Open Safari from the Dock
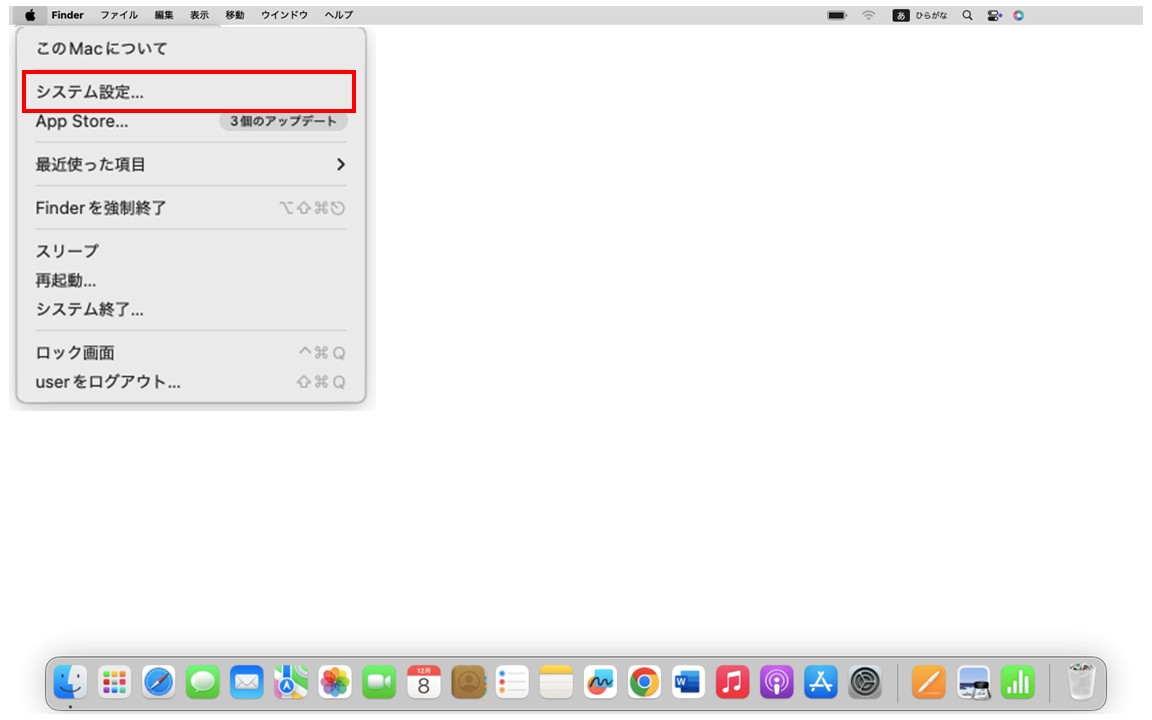Viewport: 1152px width, 720px height. (158, 684)
